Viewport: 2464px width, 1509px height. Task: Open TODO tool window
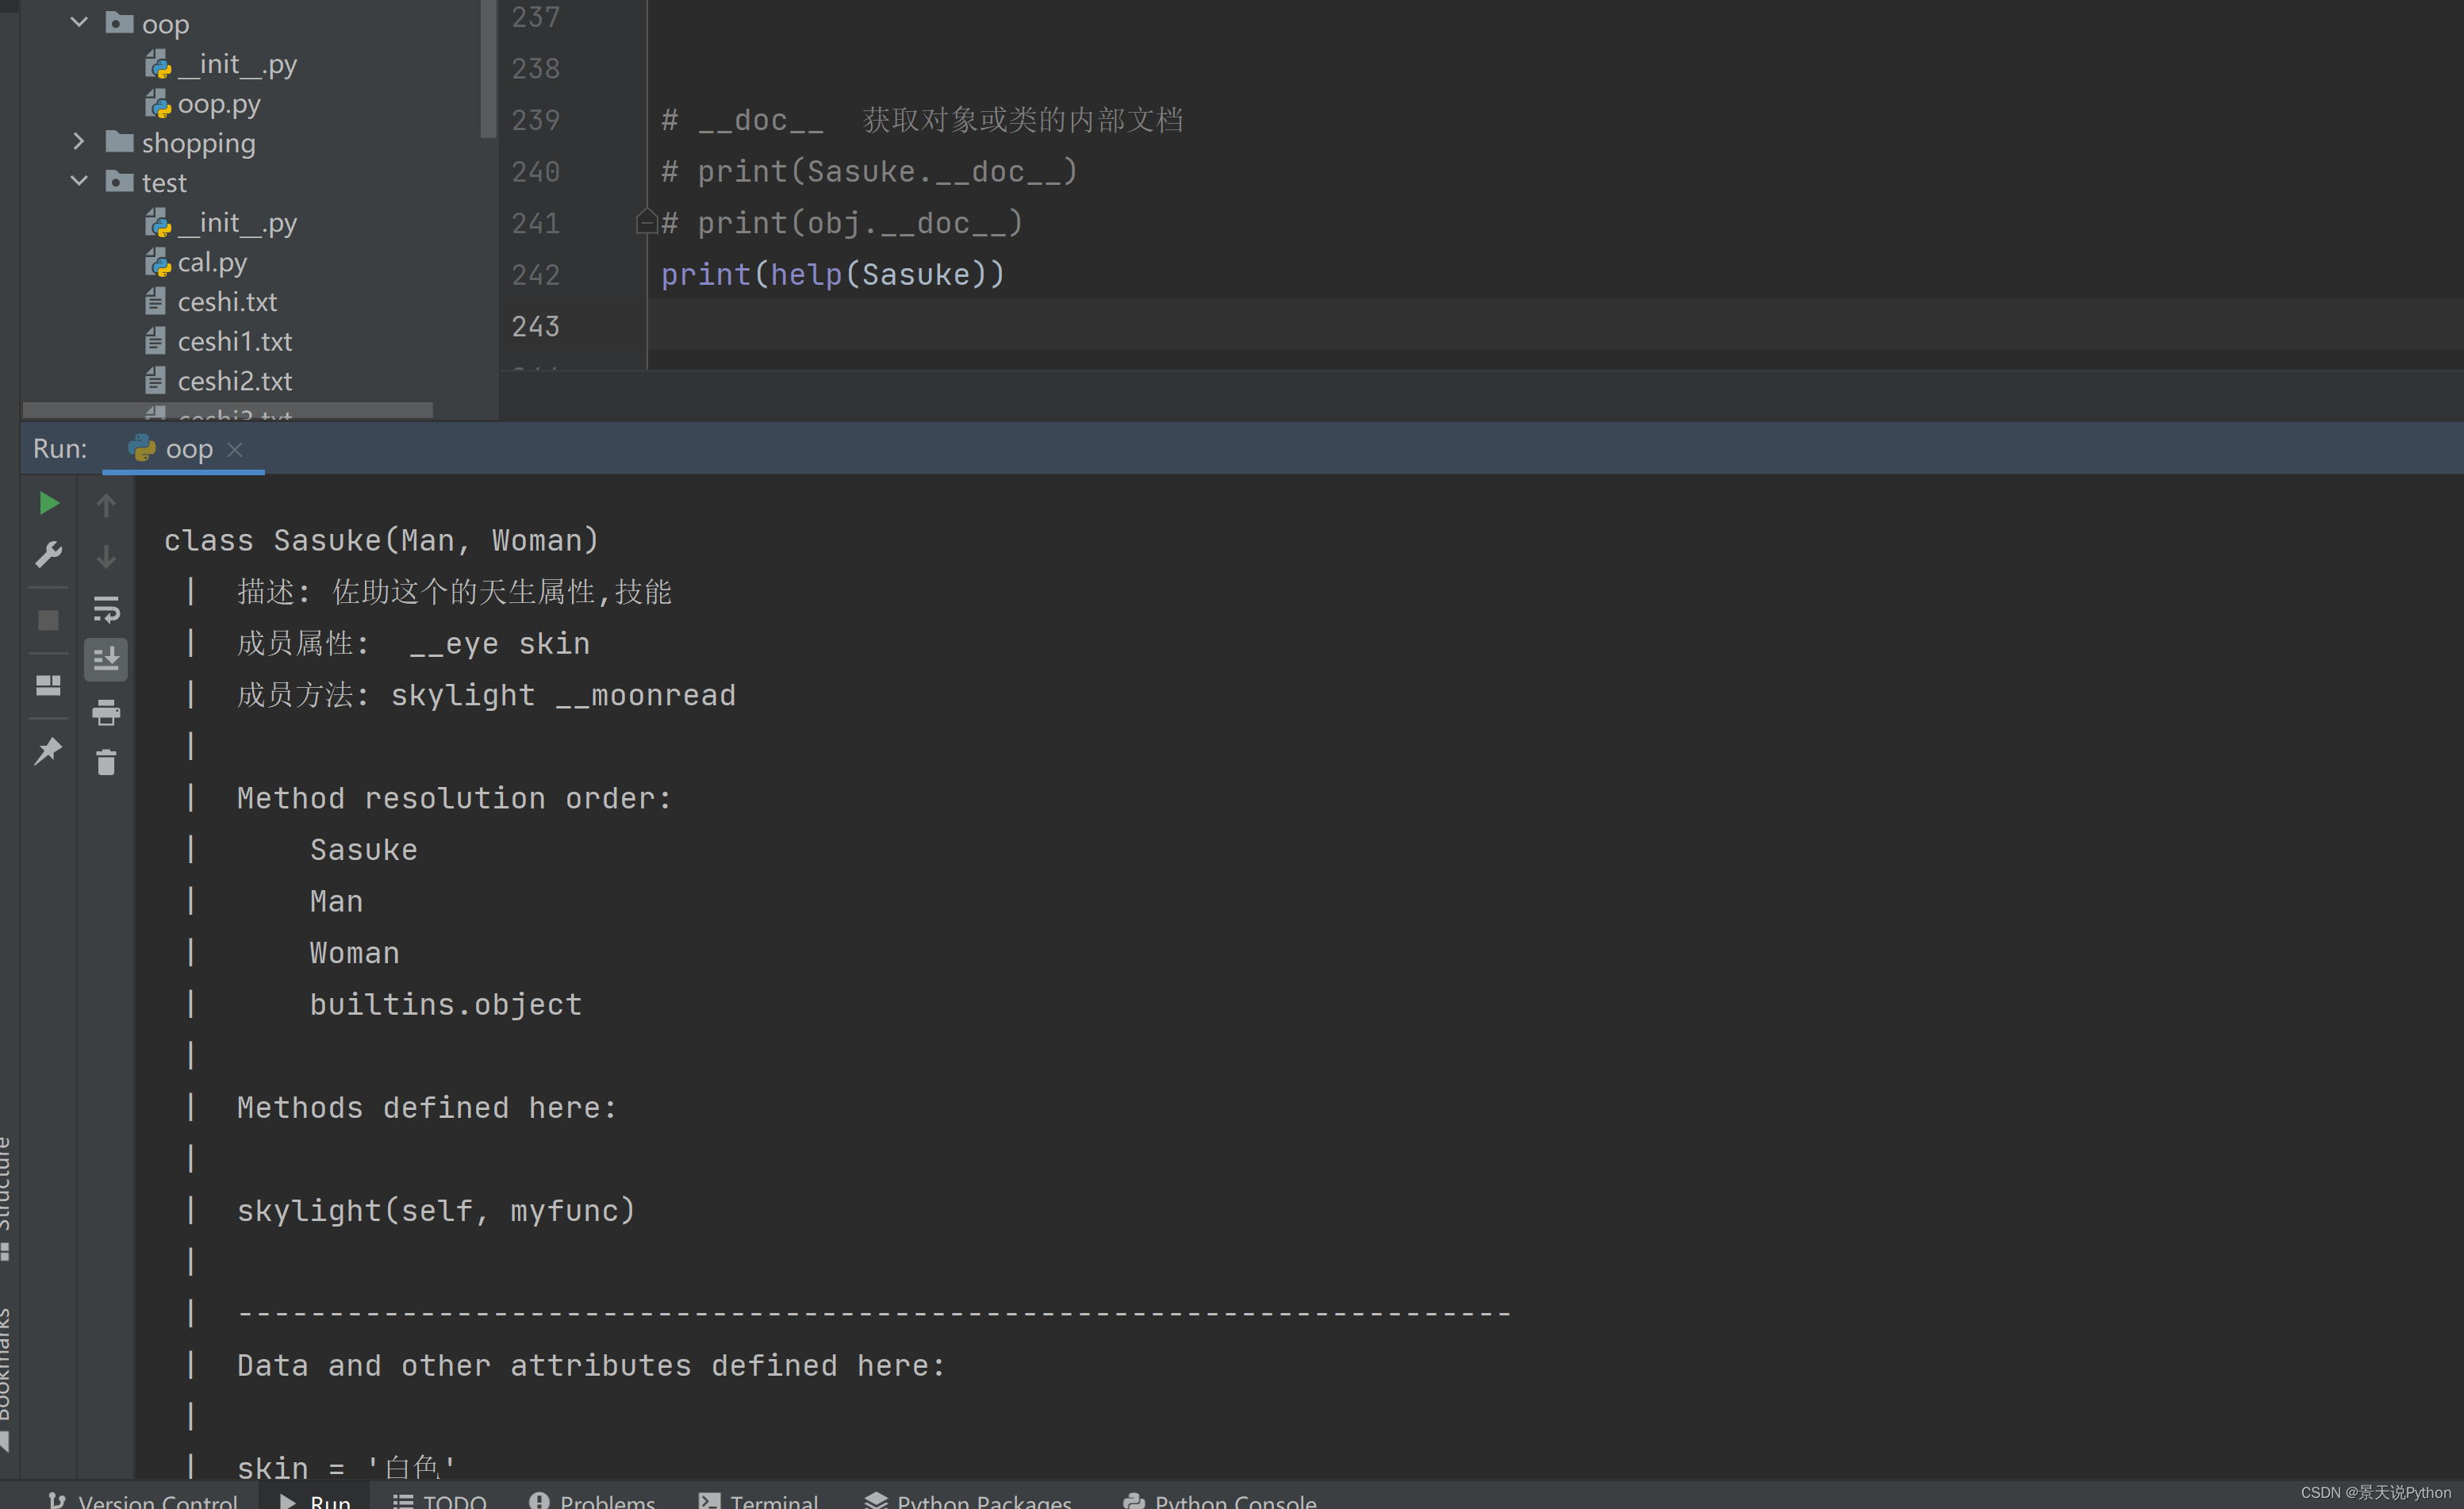[x=440, y=1500]
